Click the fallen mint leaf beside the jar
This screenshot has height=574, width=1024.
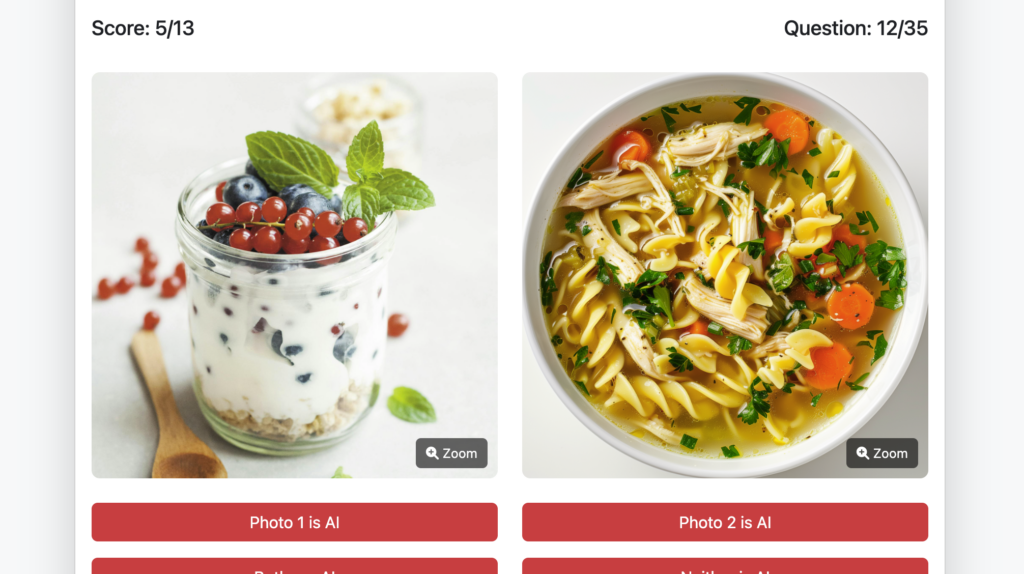point(411,404)
